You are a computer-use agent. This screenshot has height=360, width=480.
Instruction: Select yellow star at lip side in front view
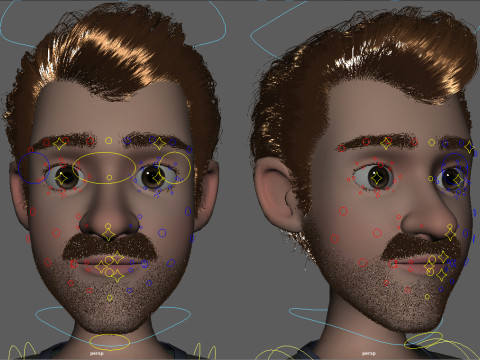101,267
